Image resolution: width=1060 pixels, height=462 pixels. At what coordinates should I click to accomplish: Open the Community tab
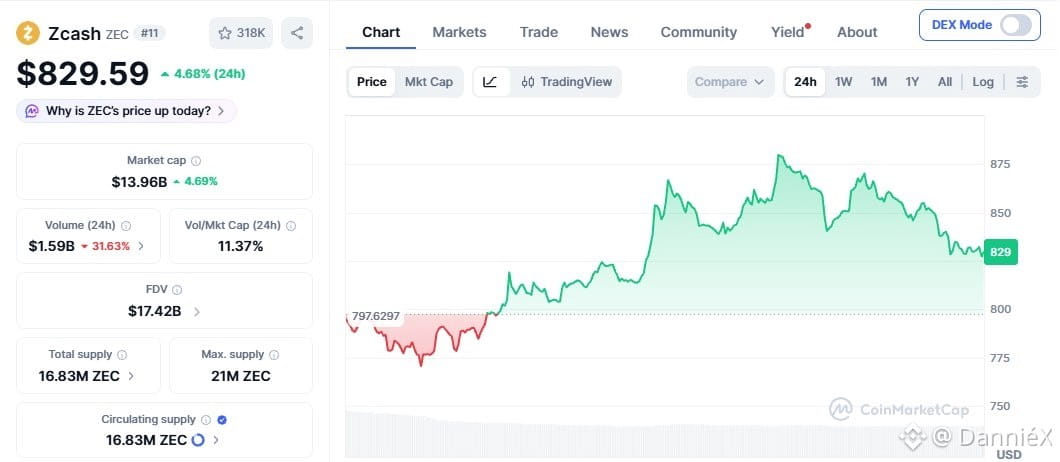click(x=698, y=32)
